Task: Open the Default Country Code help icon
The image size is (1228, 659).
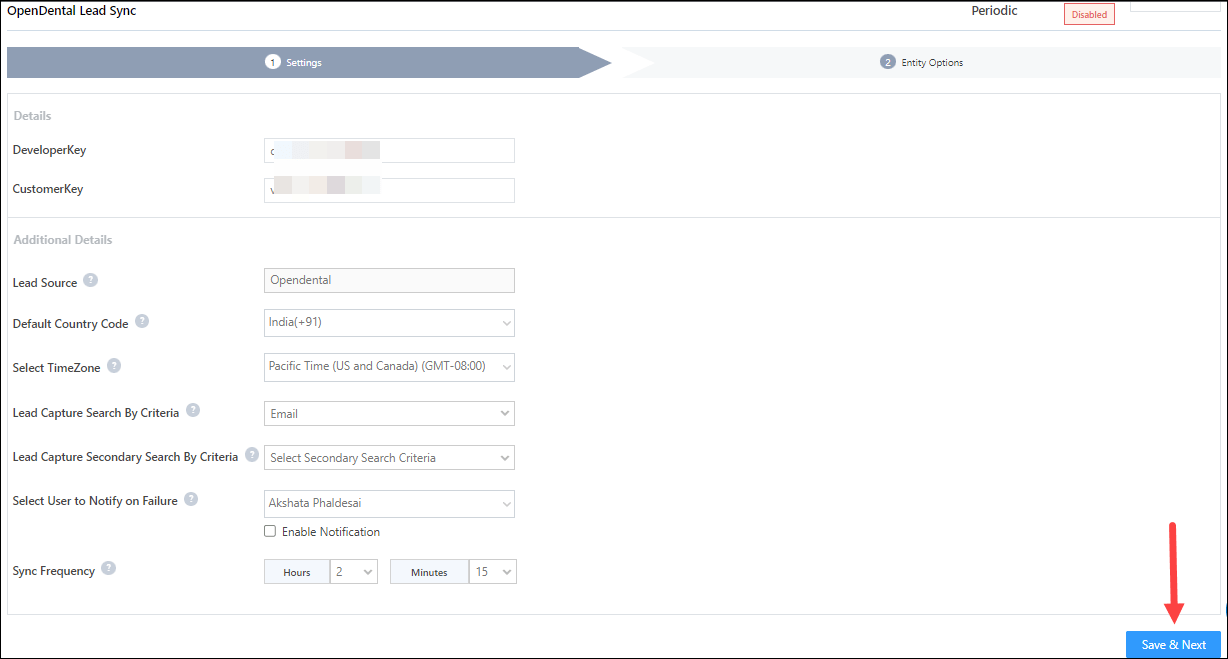Action: 142,321
